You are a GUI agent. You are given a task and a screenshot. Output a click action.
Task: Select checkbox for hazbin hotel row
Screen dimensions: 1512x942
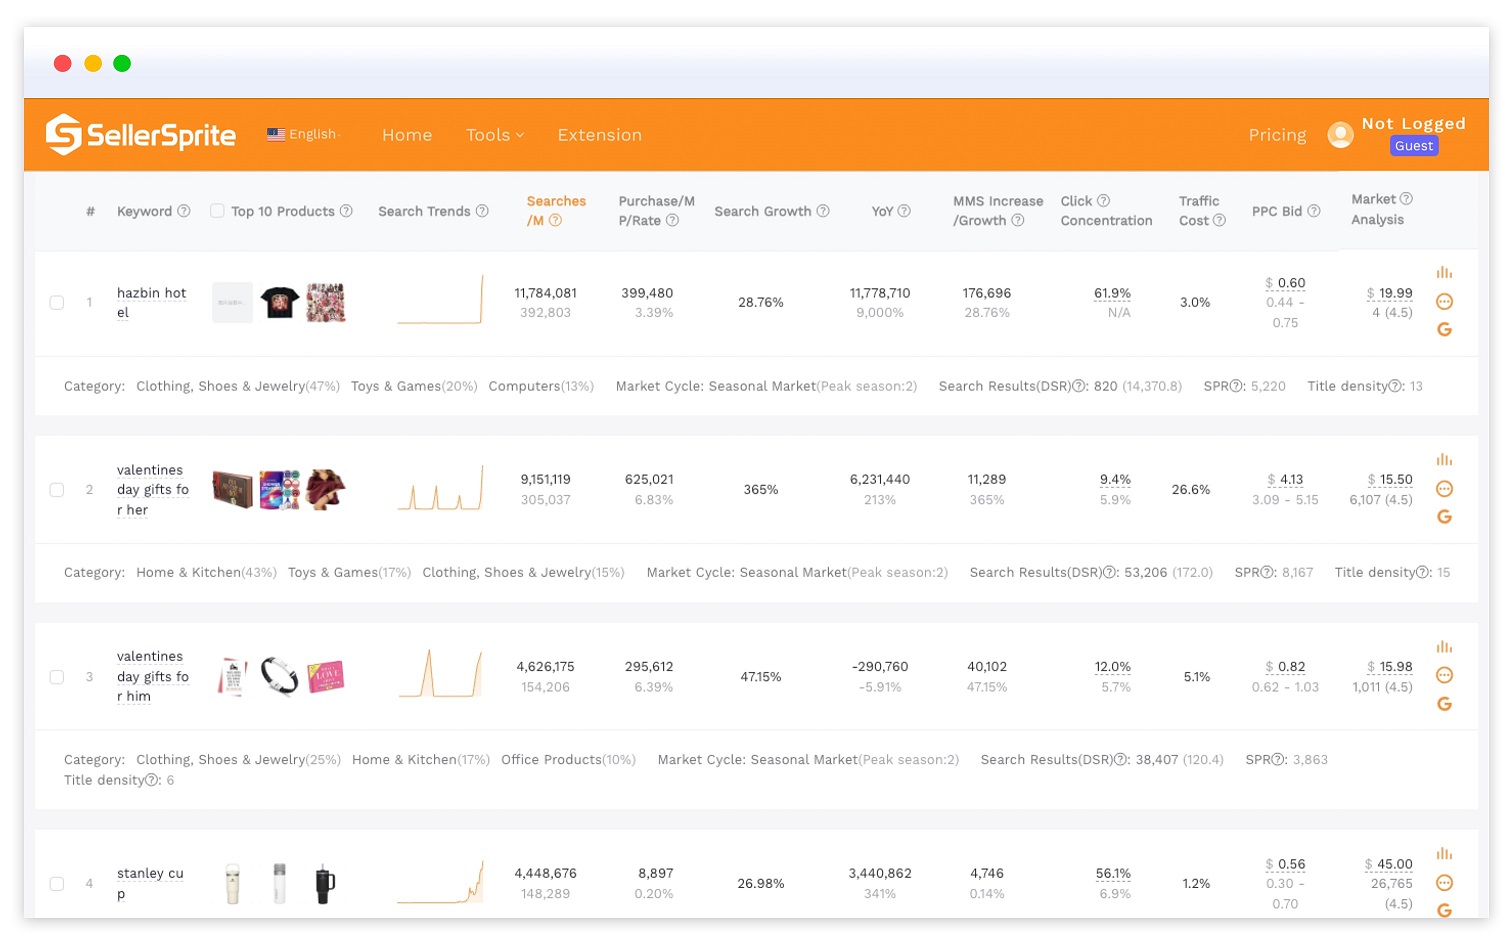[57, 302]
